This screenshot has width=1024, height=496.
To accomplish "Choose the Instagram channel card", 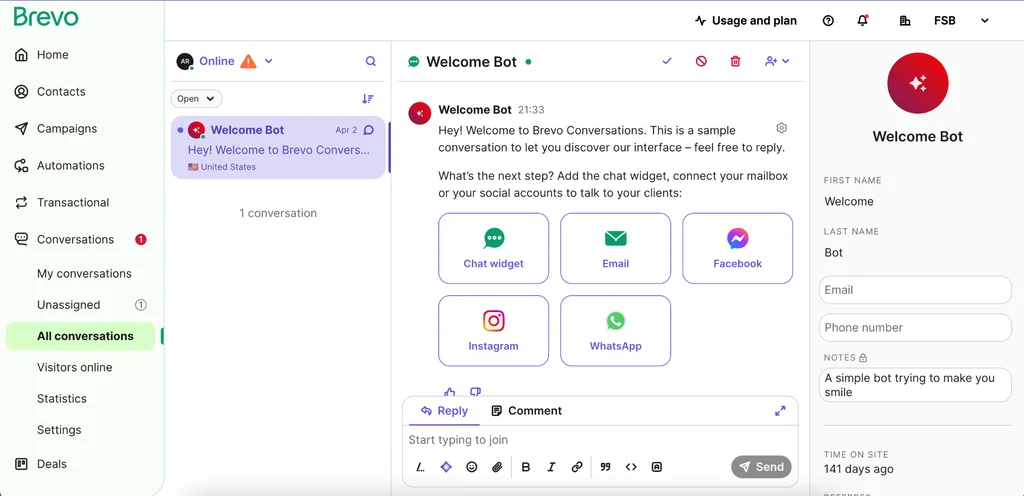I will (493, 330).
